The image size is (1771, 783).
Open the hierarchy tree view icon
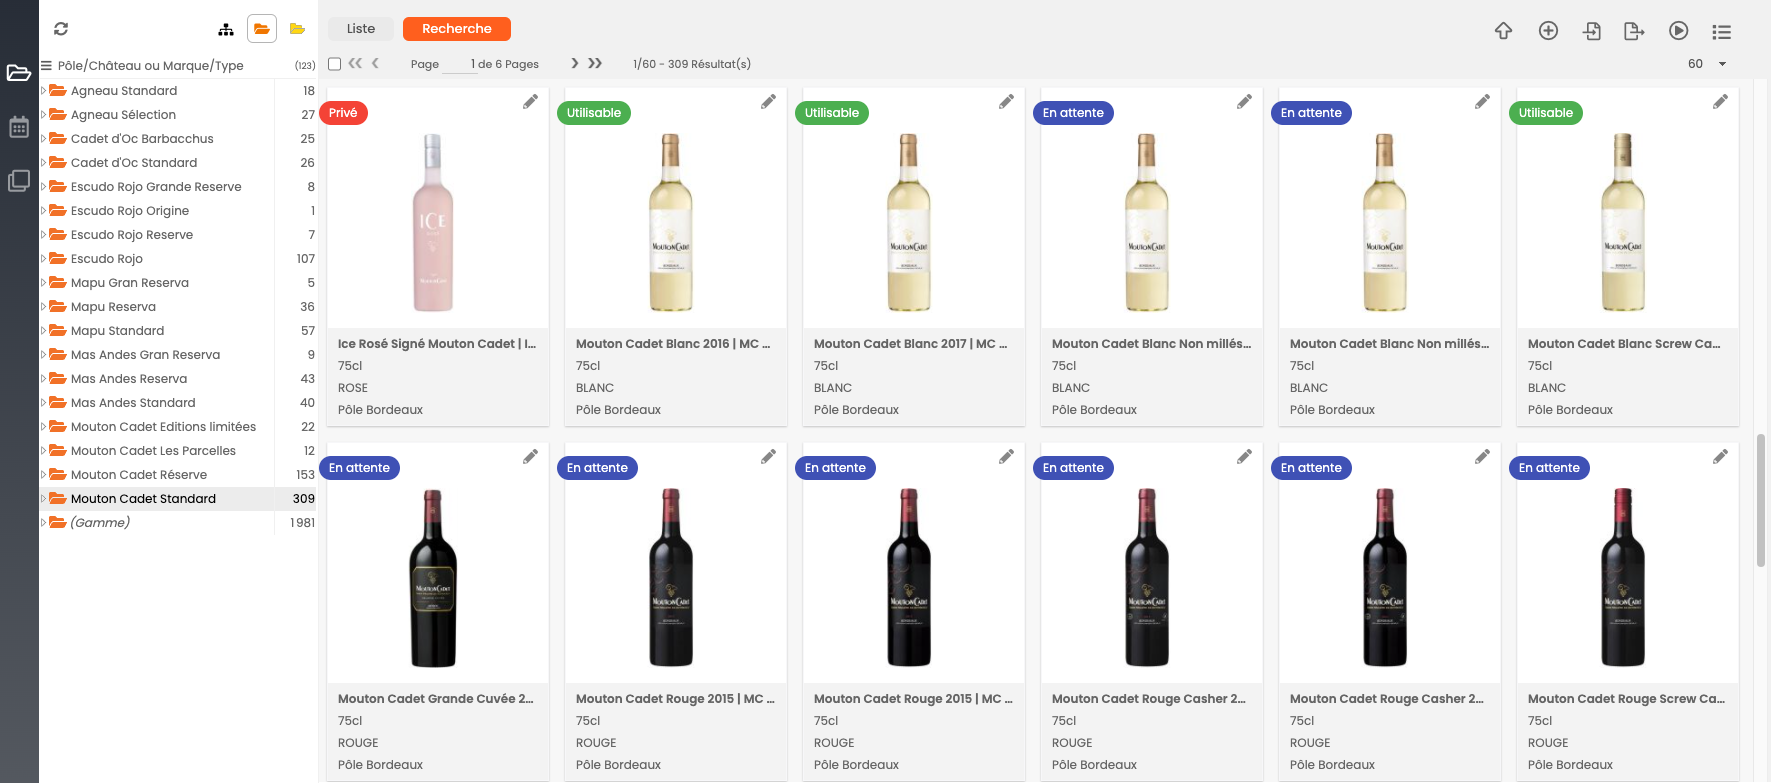point(226,29)
